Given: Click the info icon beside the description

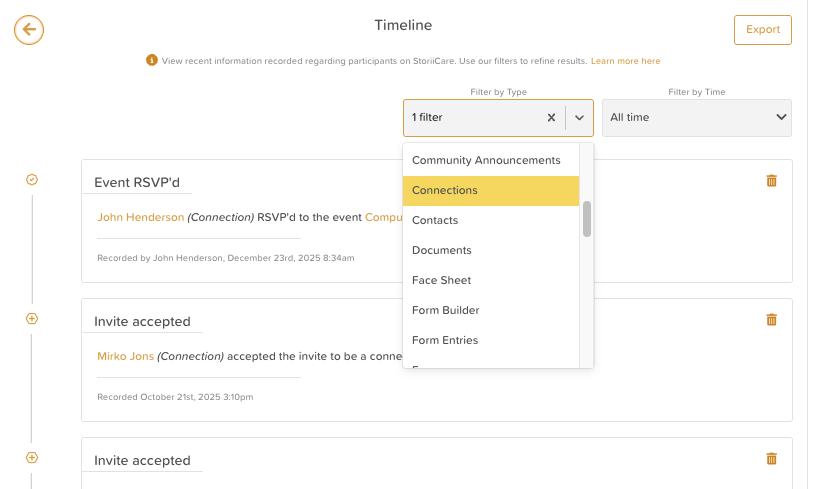Looking at the screenshot, I should click(152, 61).
